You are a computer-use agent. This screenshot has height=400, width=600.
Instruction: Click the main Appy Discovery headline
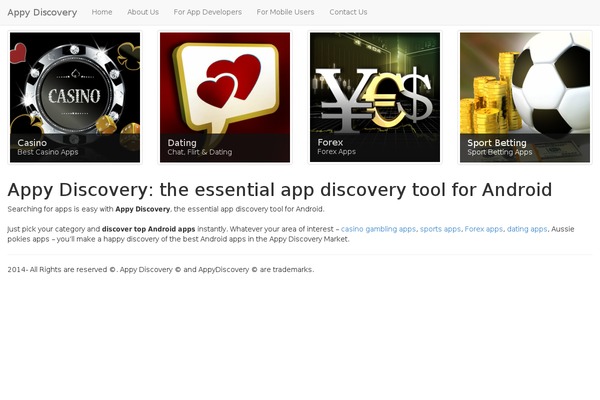280,190
